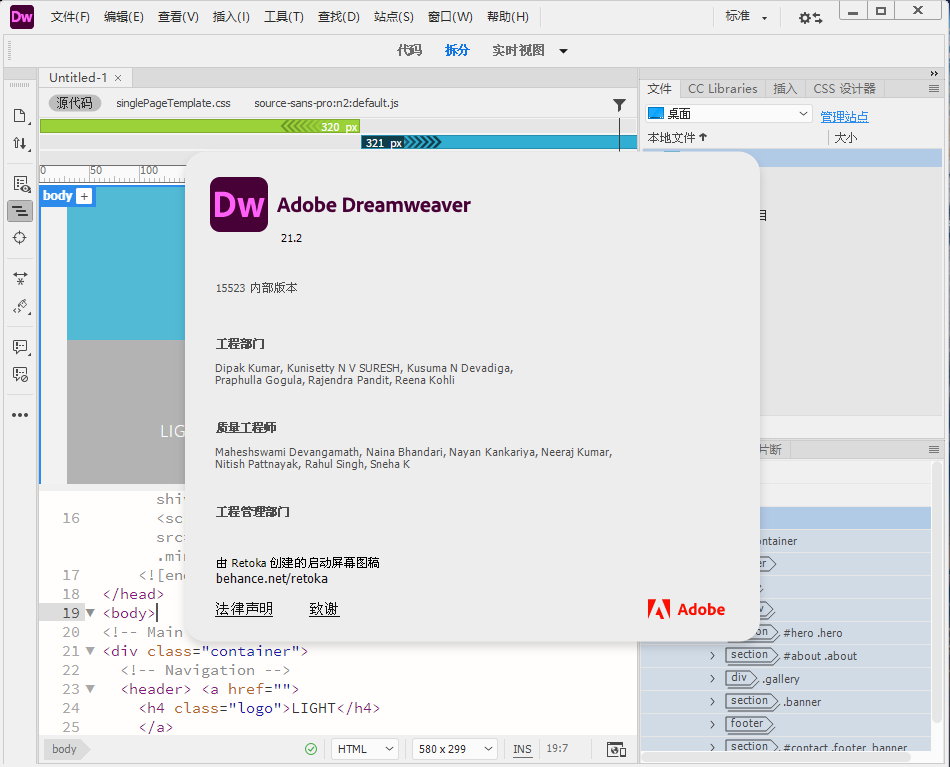This screenshot has width=950, height=767.
Task: Open the HTML document type dropdown
Action: click(365, 749)
